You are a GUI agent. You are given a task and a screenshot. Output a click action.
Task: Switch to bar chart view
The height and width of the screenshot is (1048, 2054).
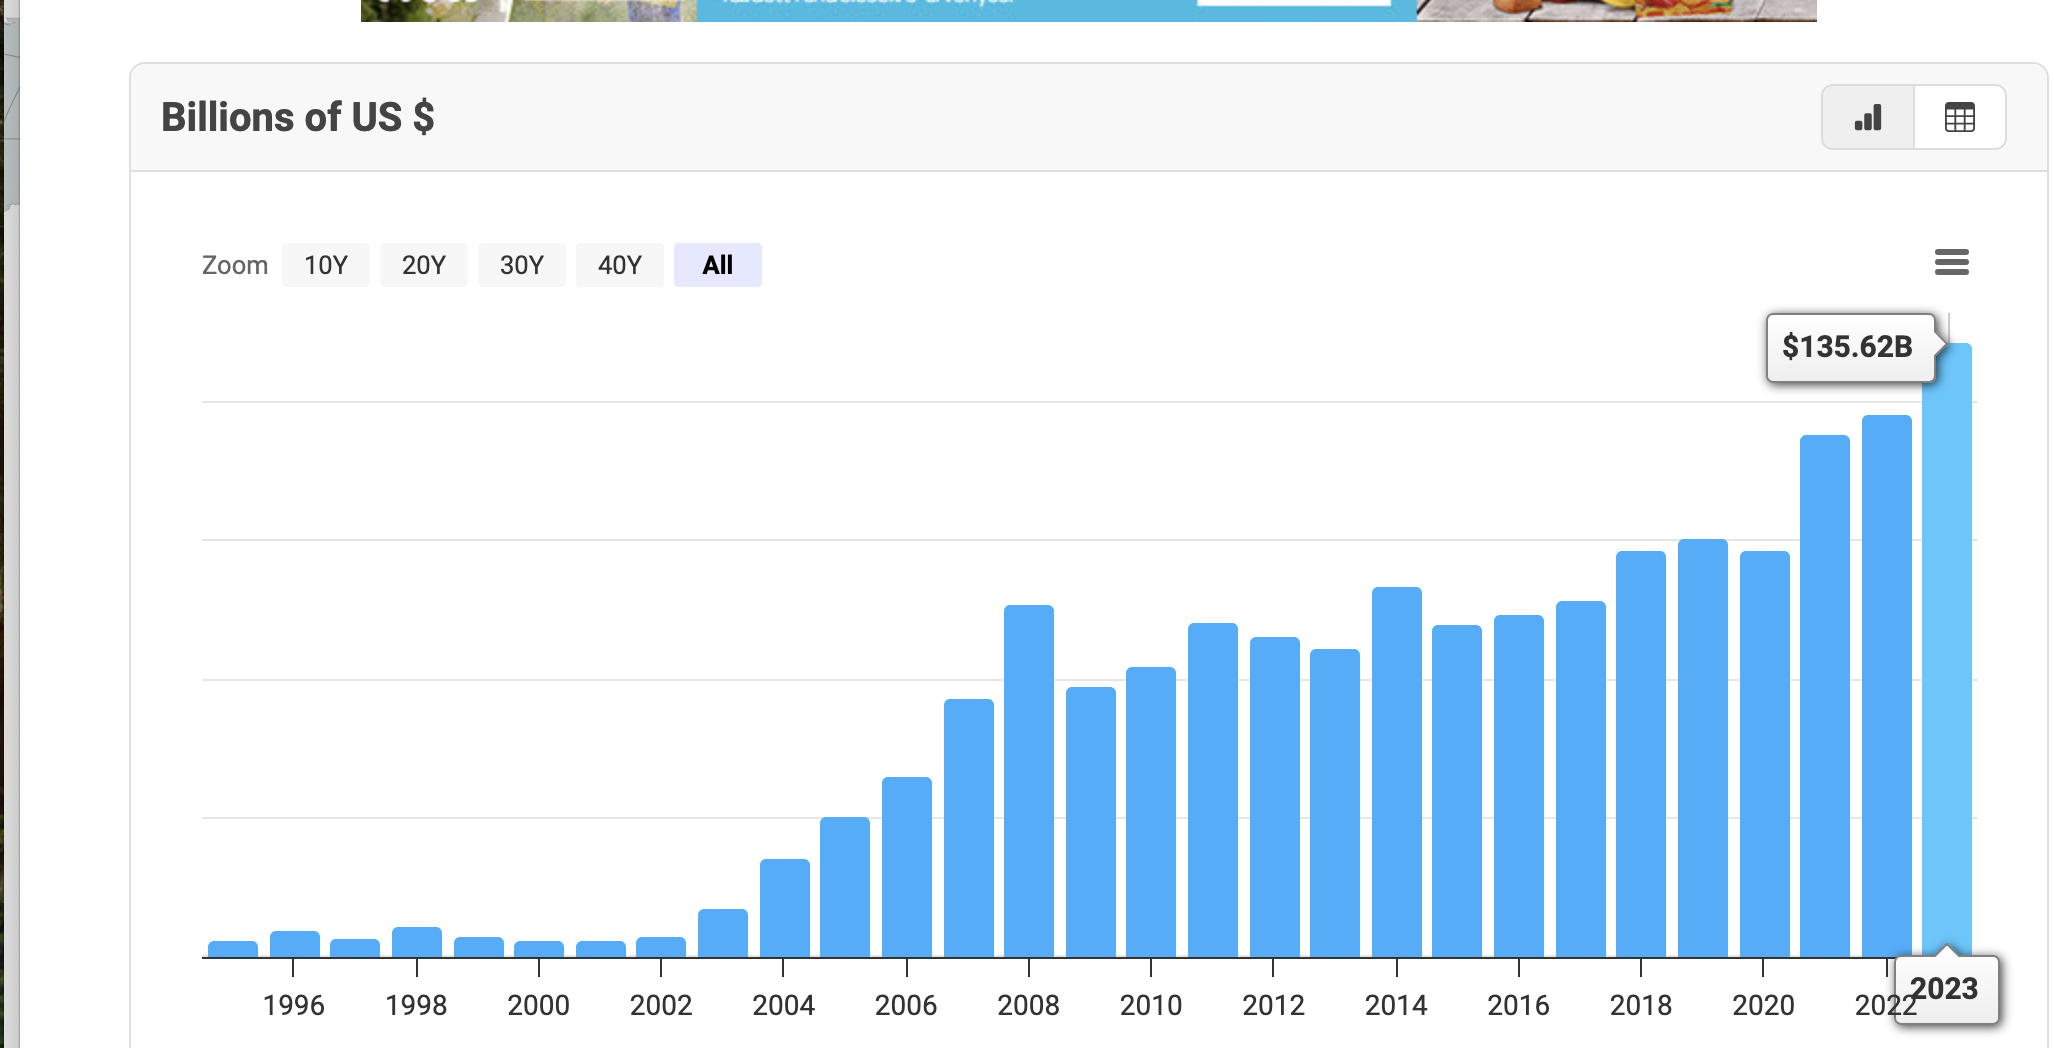pos(1868,118)
